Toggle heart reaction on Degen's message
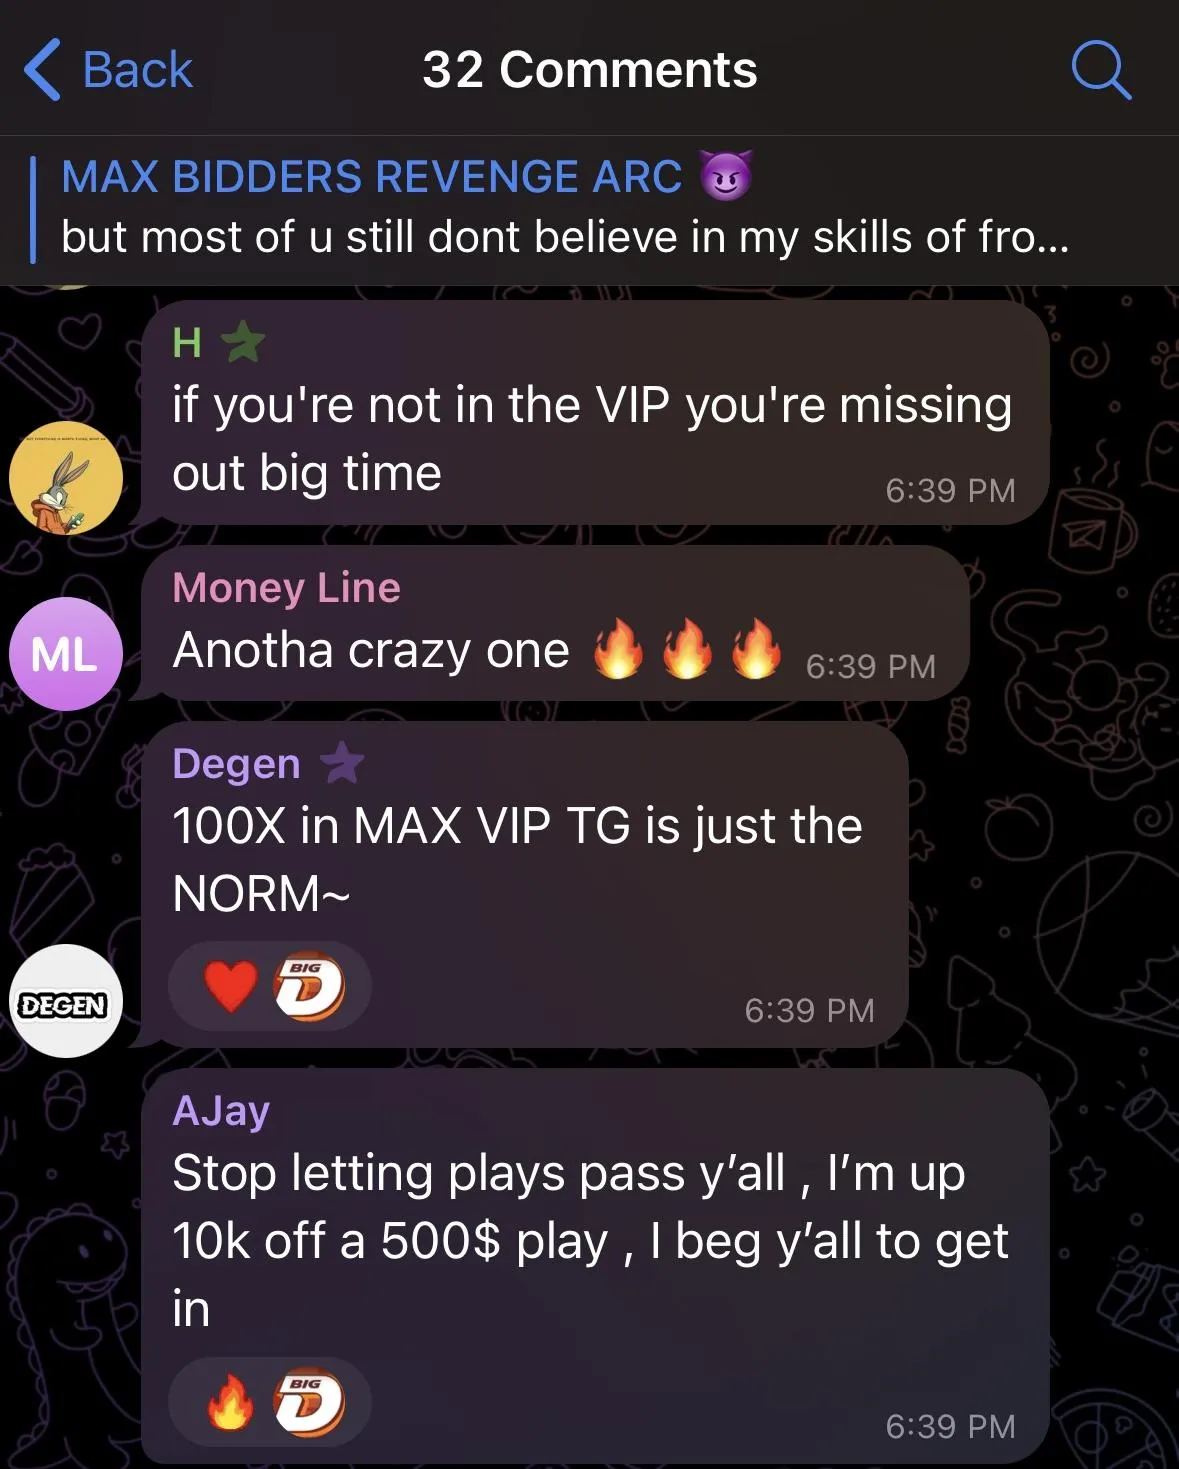 coord(230,986)
